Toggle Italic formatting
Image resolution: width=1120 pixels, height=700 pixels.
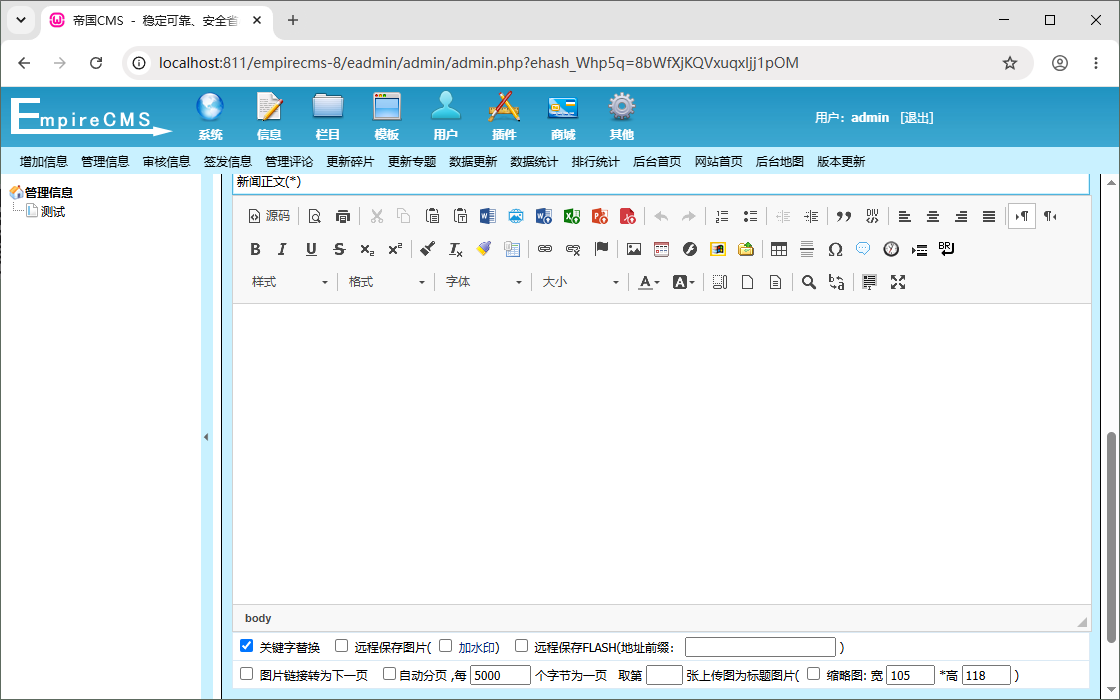[282, 249]
